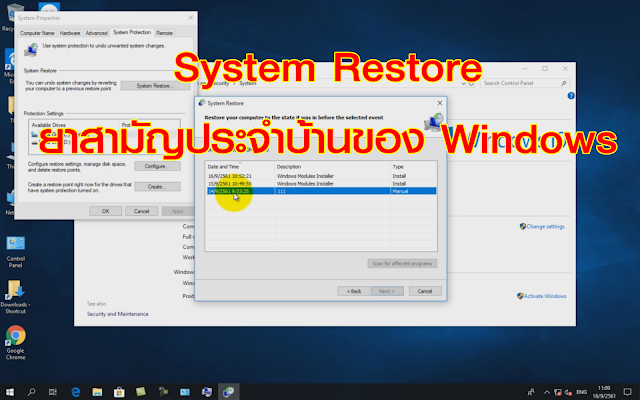Sort by the Description column header
This screenshot has height=400, width=640.
point(332,167)
